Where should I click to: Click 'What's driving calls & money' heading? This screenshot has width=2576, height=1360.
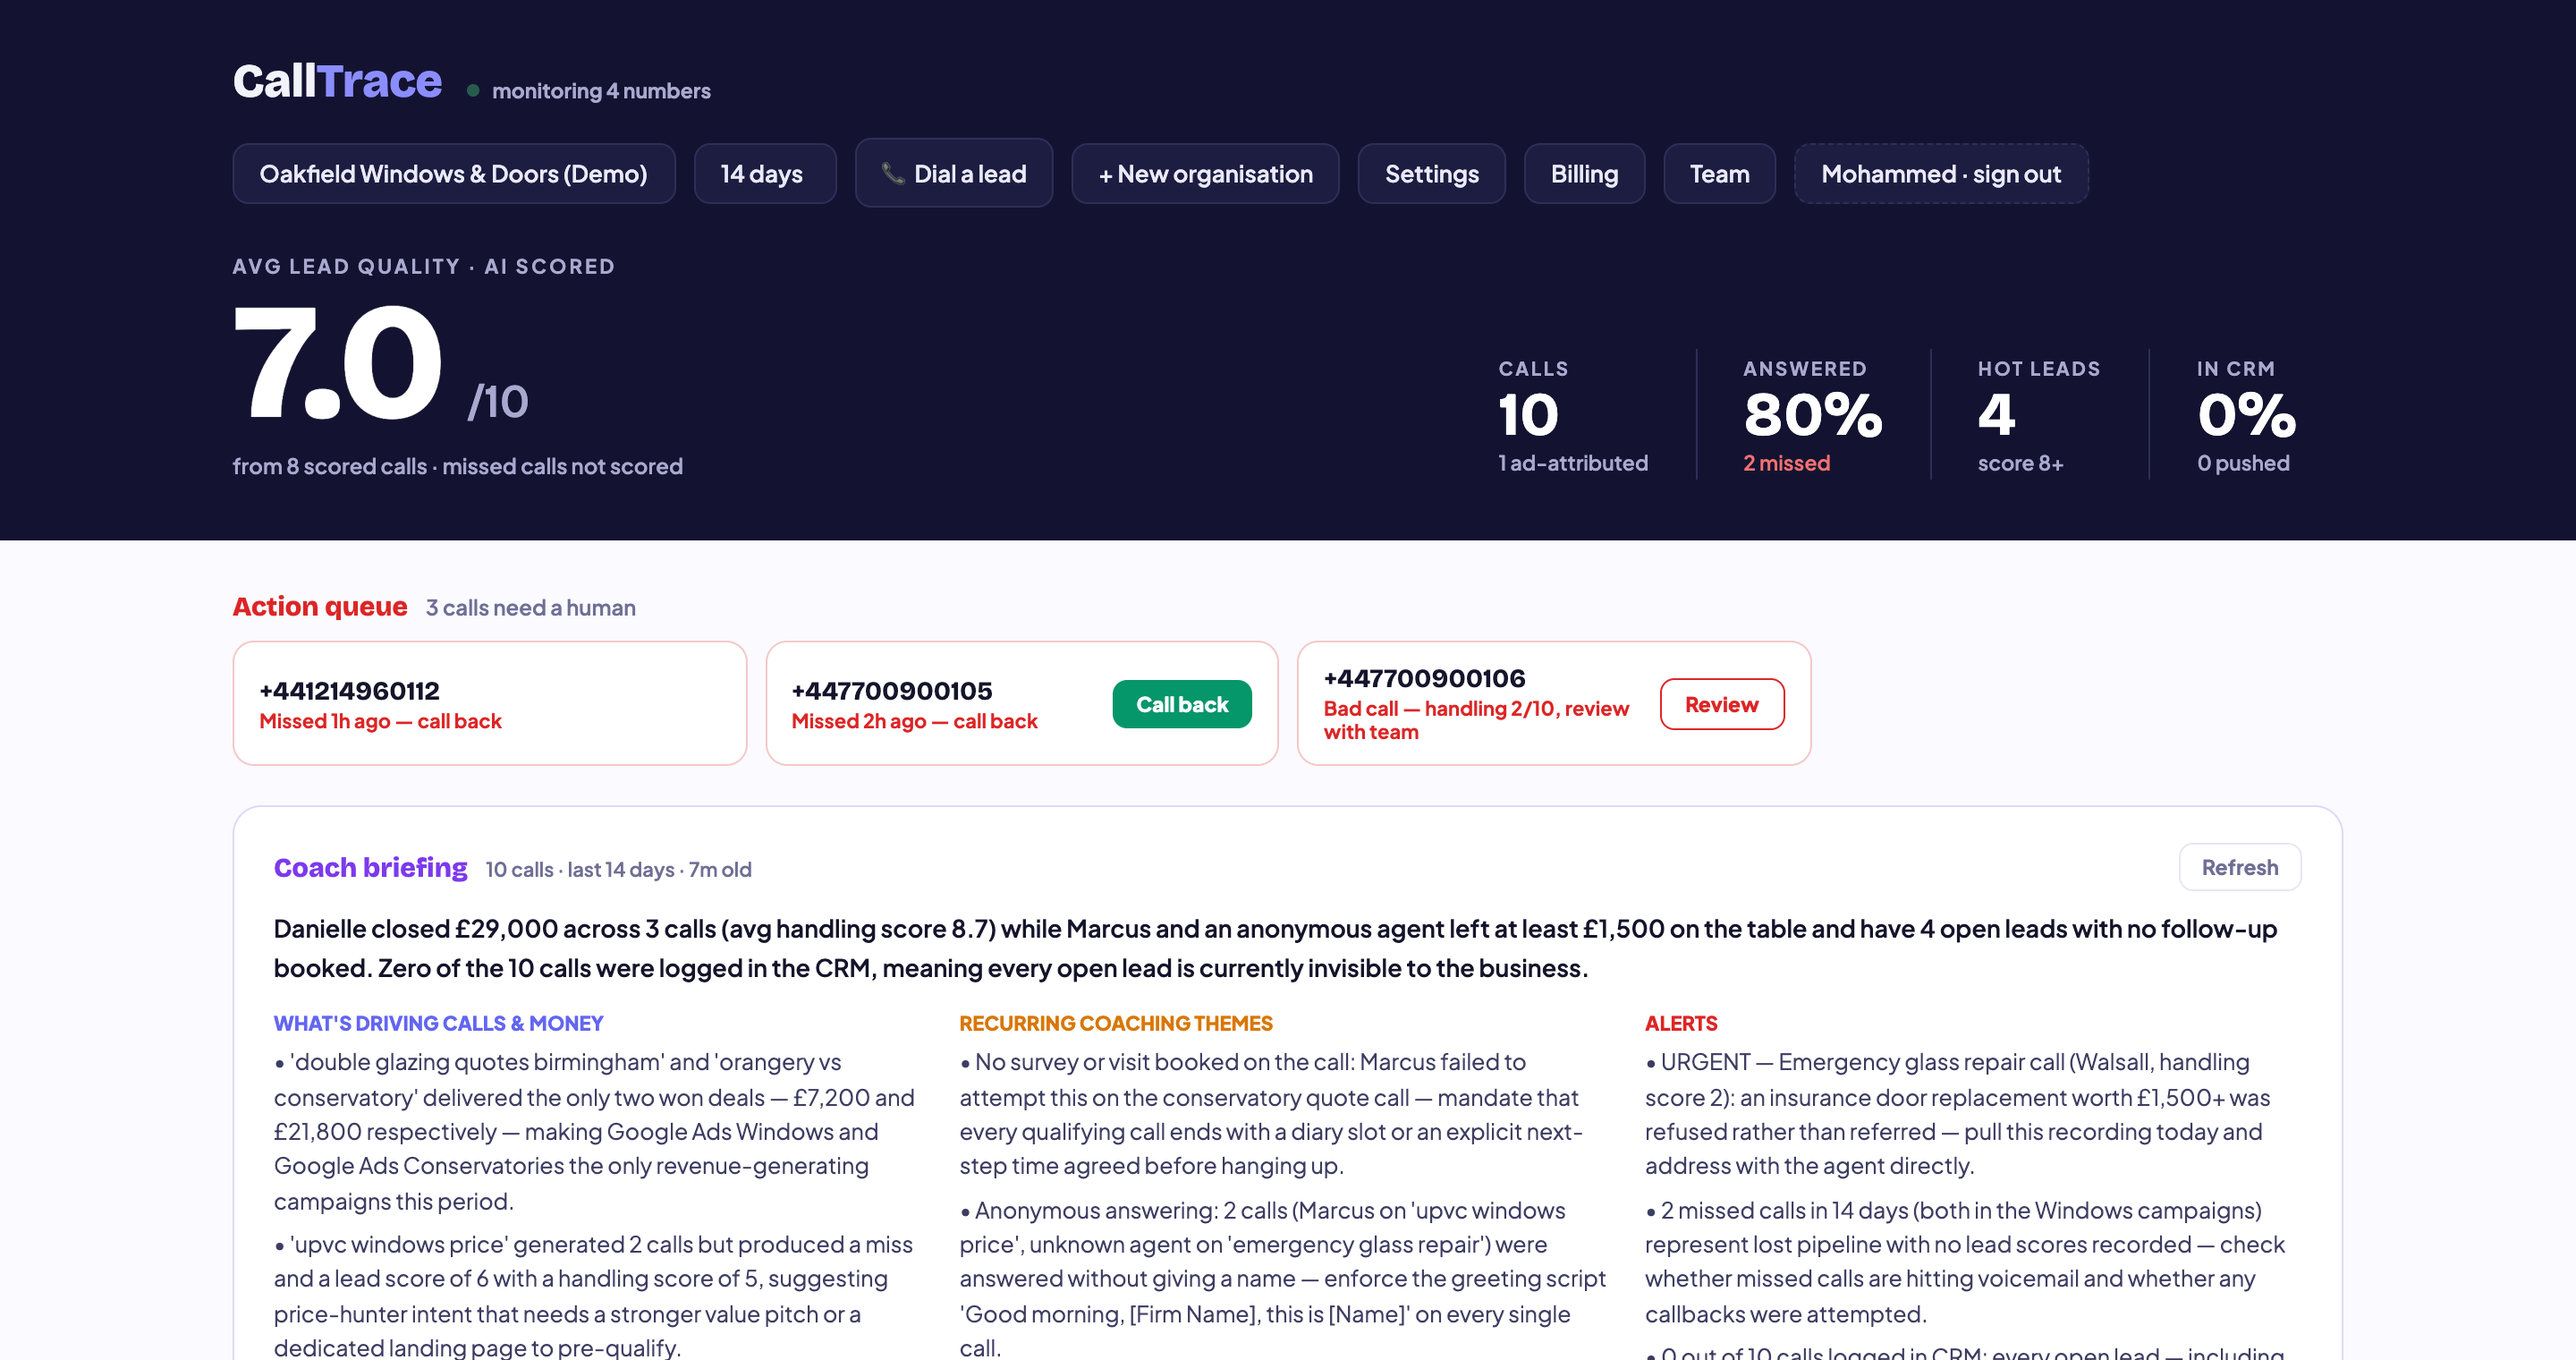438,1023
